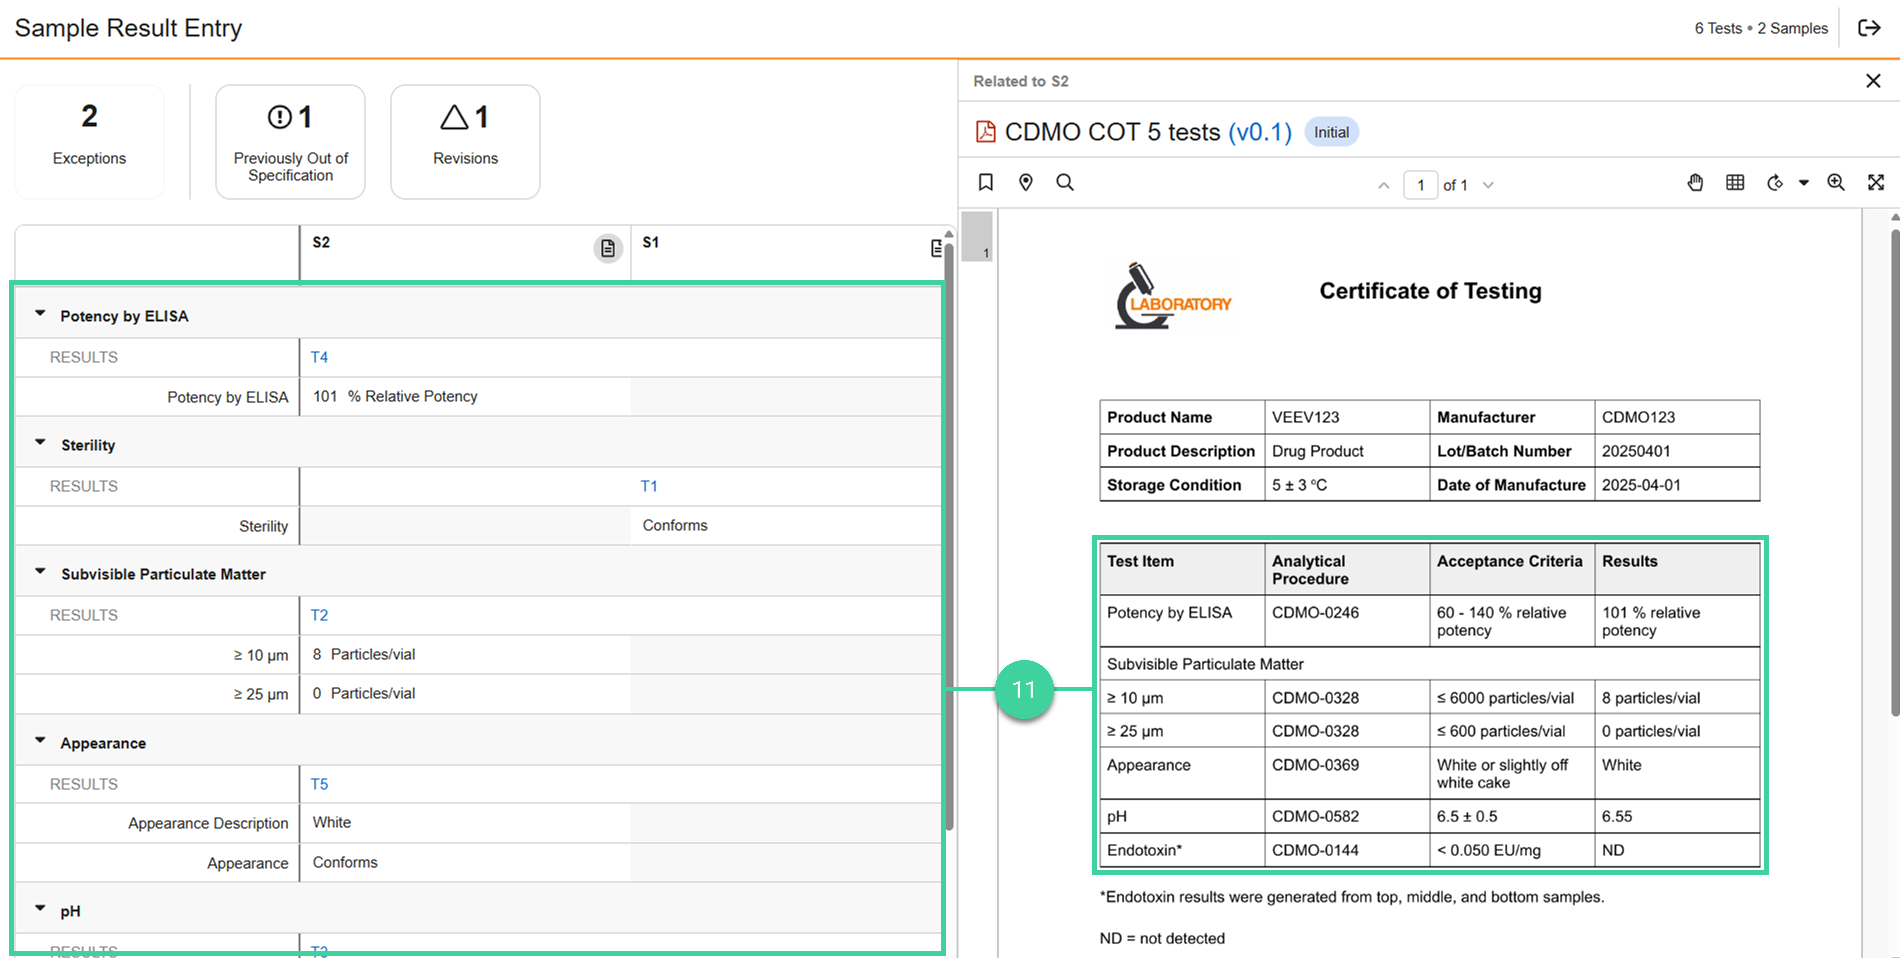Open the rotate options dropdown arrow
1900x958 pixels.
pos(1804,183)
